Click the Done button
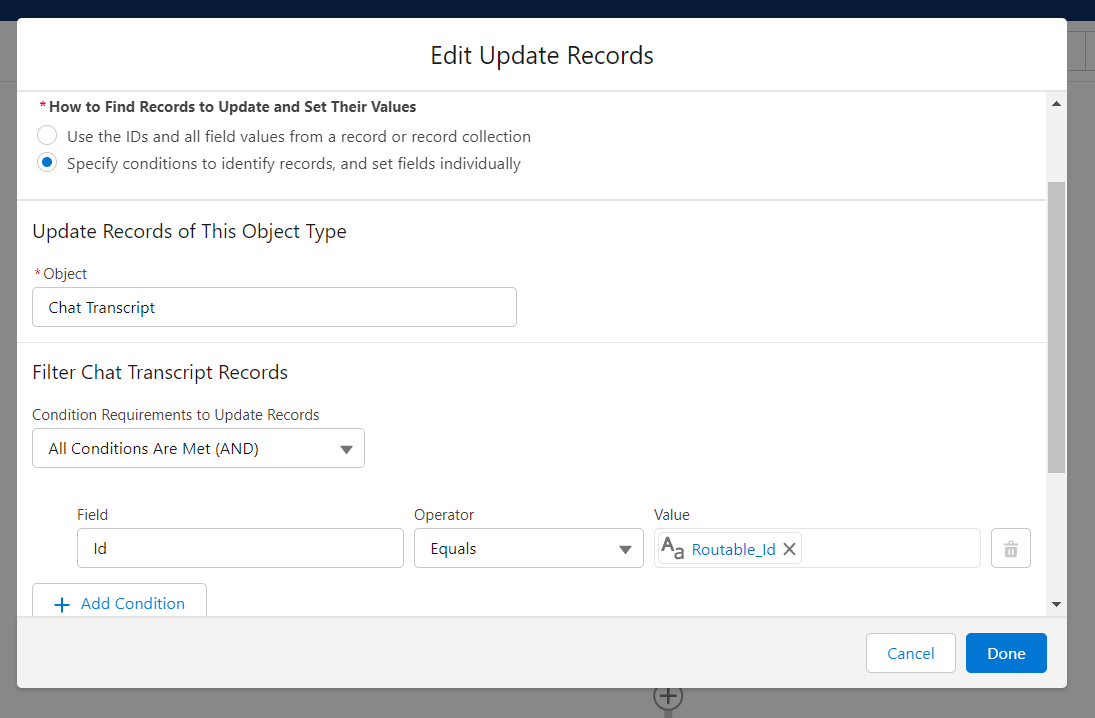Viewport: 1095px width, 718px height. (1006, 653)
